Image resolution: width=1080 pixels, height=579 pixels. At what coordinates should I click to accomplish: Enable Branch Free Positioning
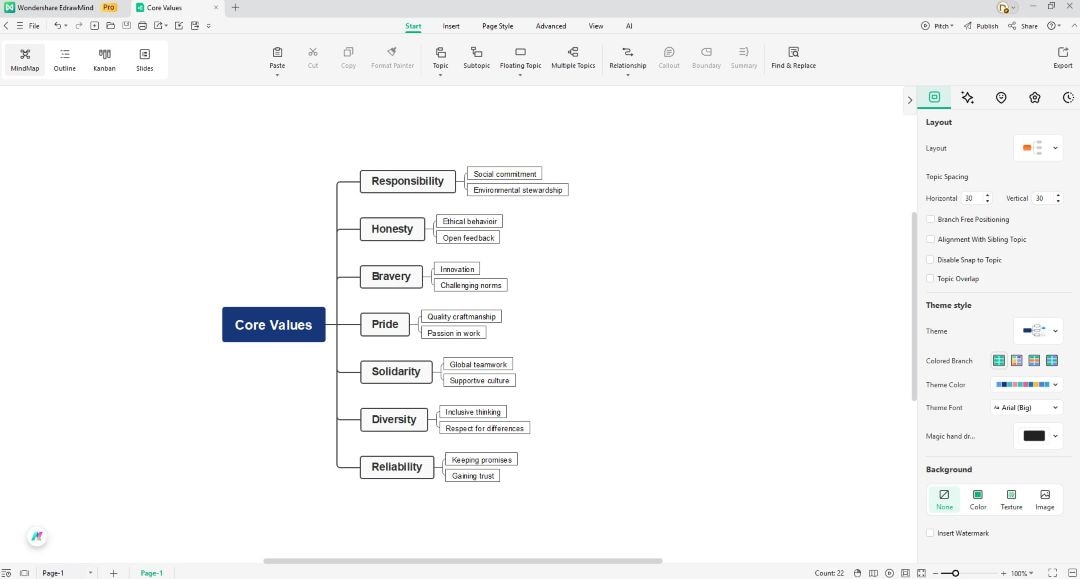[930, 219]
